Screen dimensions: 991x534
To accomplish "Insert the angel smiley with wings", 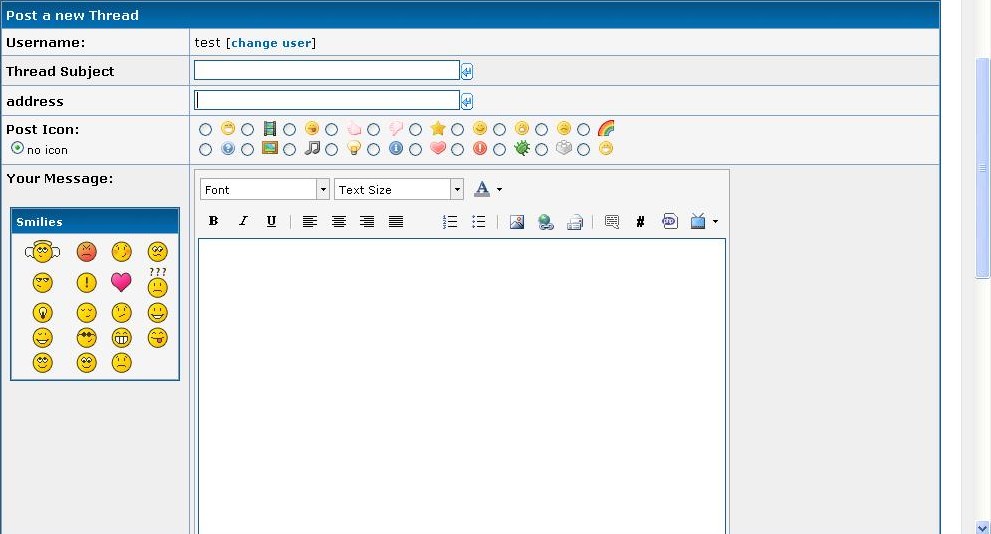I will click(x=42, y=252).
